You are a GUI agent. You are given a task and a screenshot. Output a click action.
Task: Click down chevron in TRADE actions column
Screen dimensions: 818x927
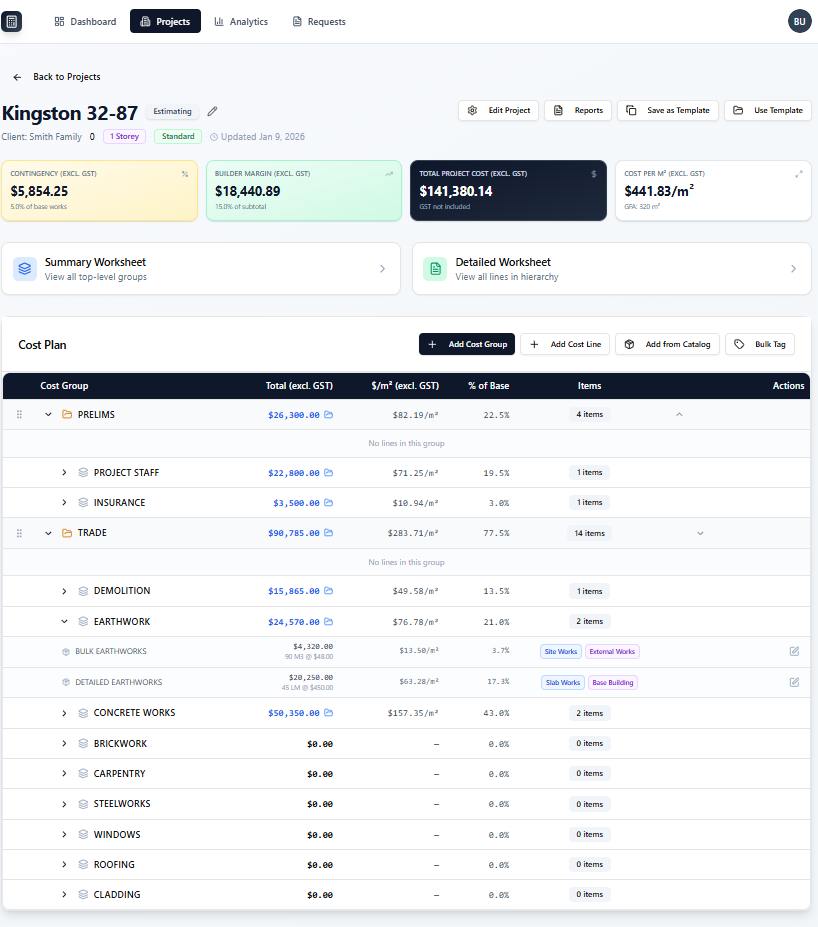700,533
